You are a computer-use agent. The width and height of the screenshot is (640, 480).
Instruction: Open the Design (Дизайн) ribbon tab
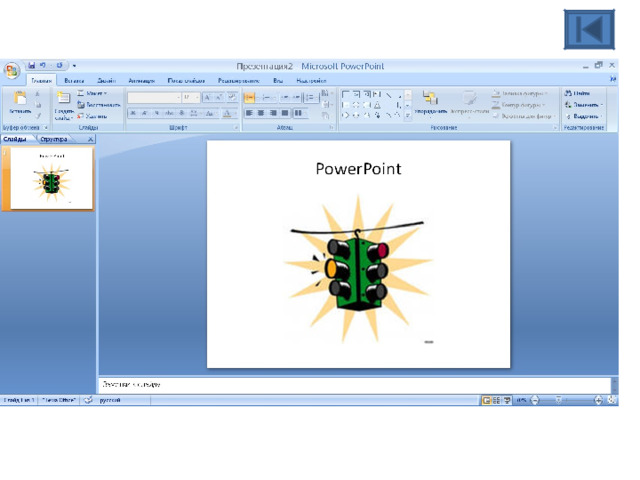(107, 81)
